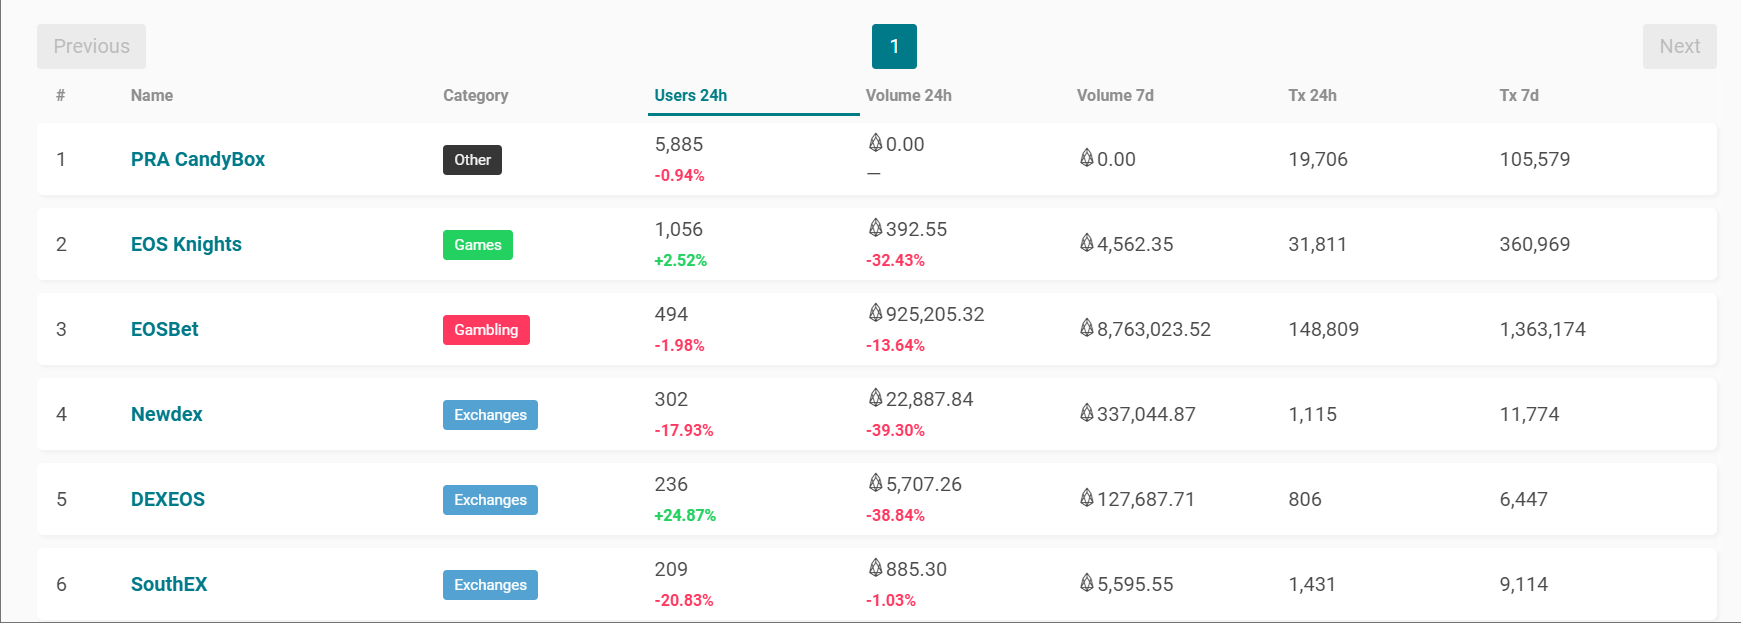
Task: Open the DEXEOS dapp link
Action: 168,499
